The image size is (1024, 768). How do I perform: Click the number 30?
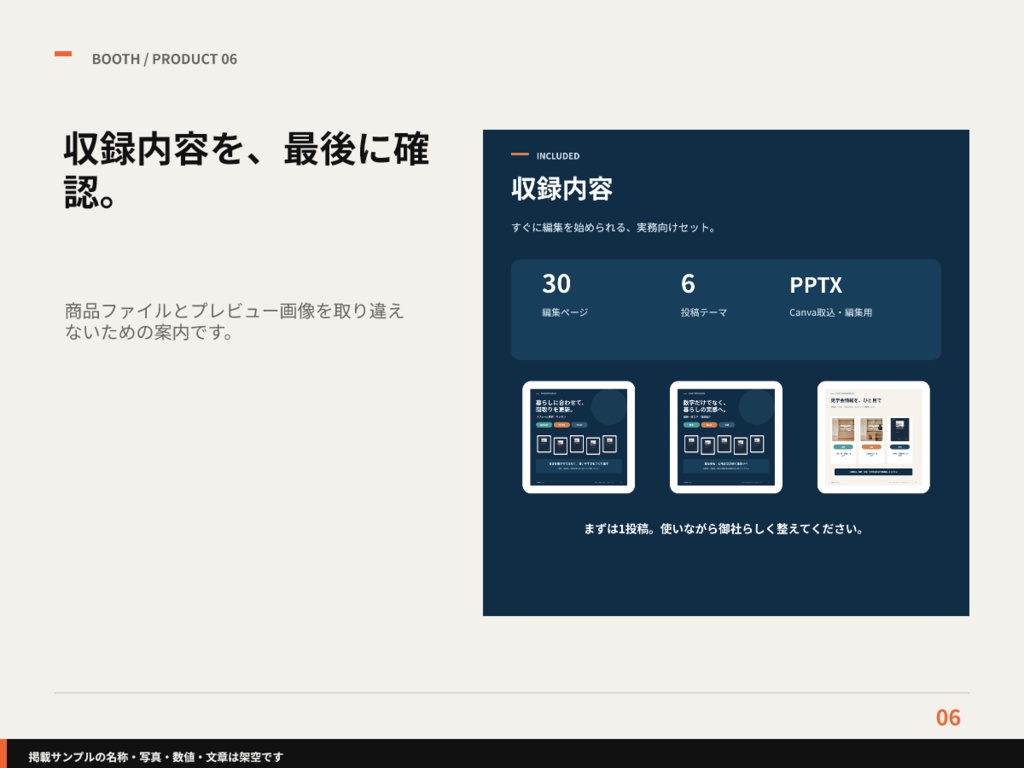point(556,284)
